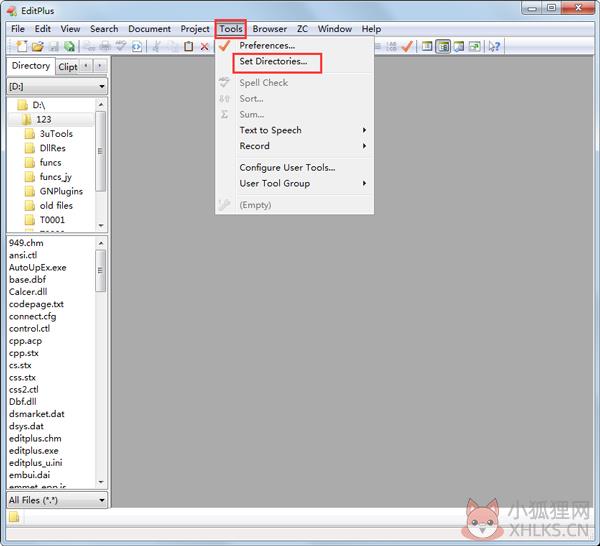Image resolution: width=600 pixels, height=546 pixels.
Task: Expand the Record submenu
Action: [x=302, y=146]
